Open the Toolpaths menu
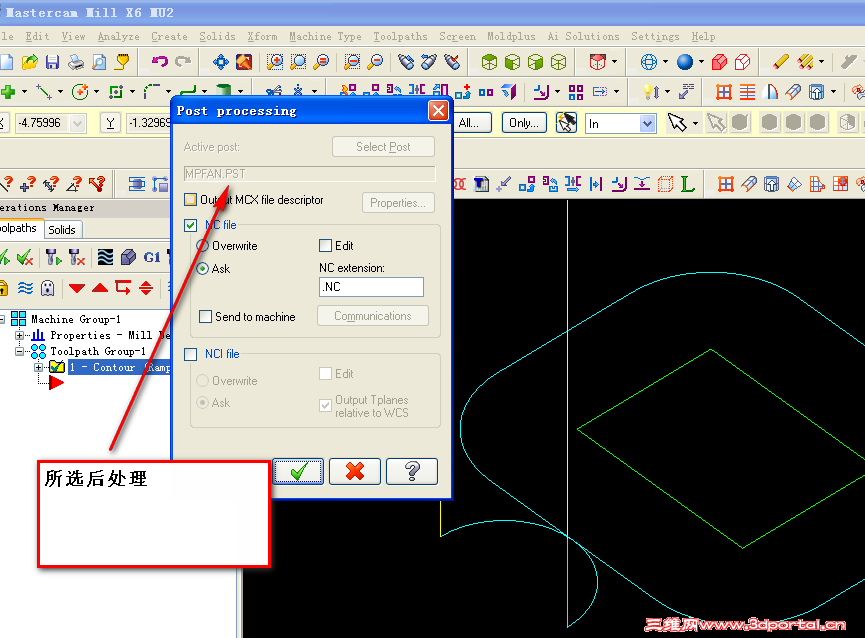This screenshot has width=865, height=638. 400,36
